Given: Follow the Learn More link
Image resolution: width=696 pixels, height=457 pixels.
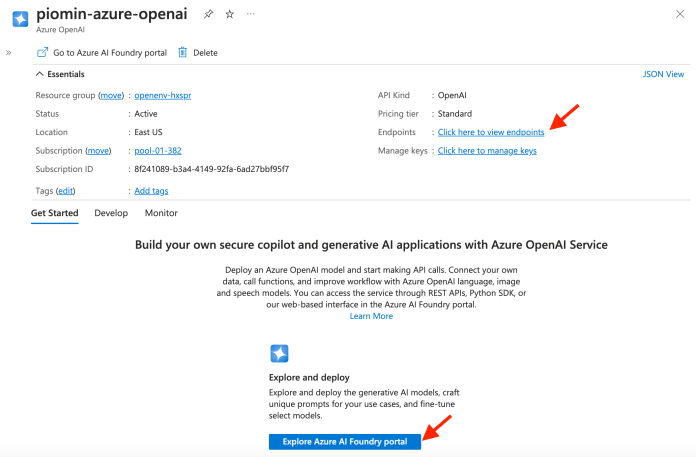Looking at the screenshot, I should point(371,316).
